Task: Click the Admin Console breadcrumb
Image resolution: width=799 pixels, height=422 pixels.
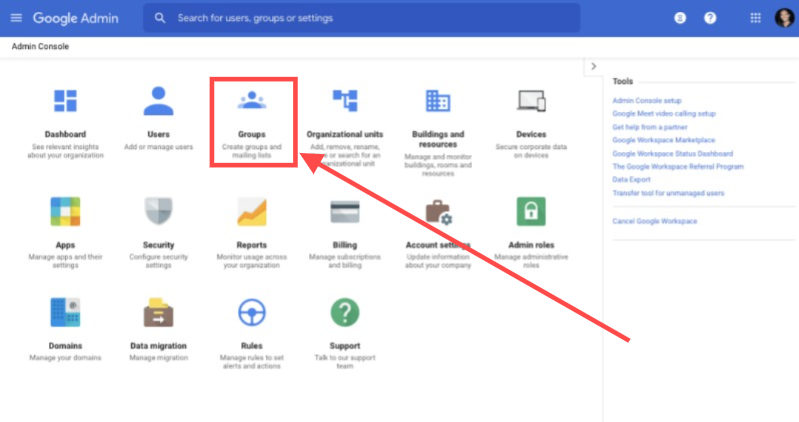Action: (x=40, y=46)
